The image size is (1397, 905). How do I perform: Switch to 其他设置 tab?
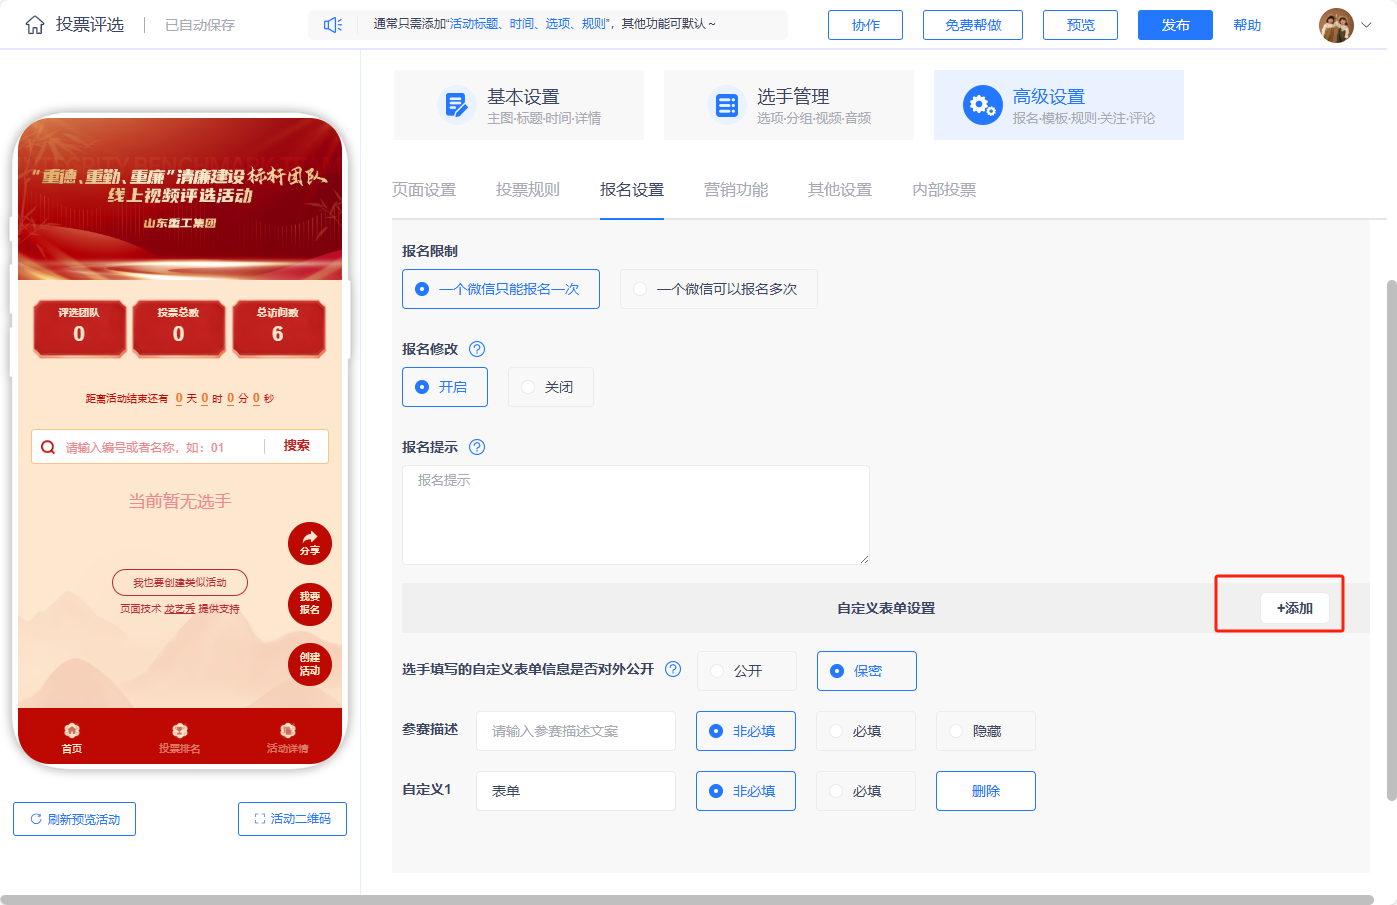(840, 190)
